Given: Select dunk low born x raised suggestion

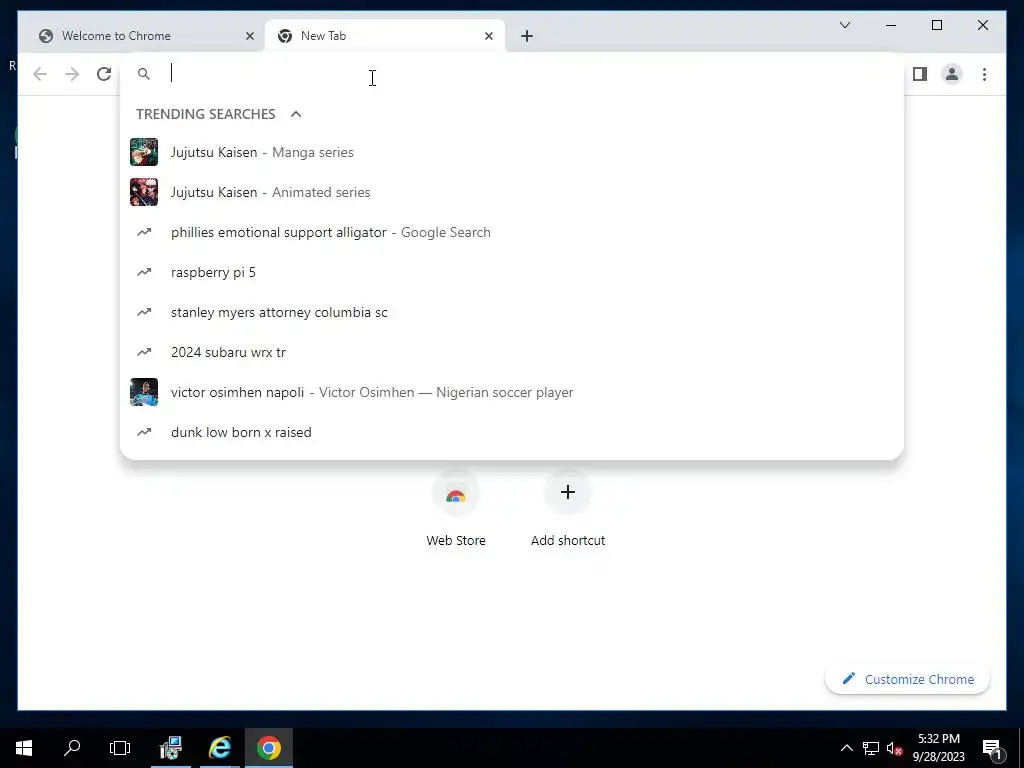Looking at the screenshot, I should pyautogui.click(x=512, y=432).
